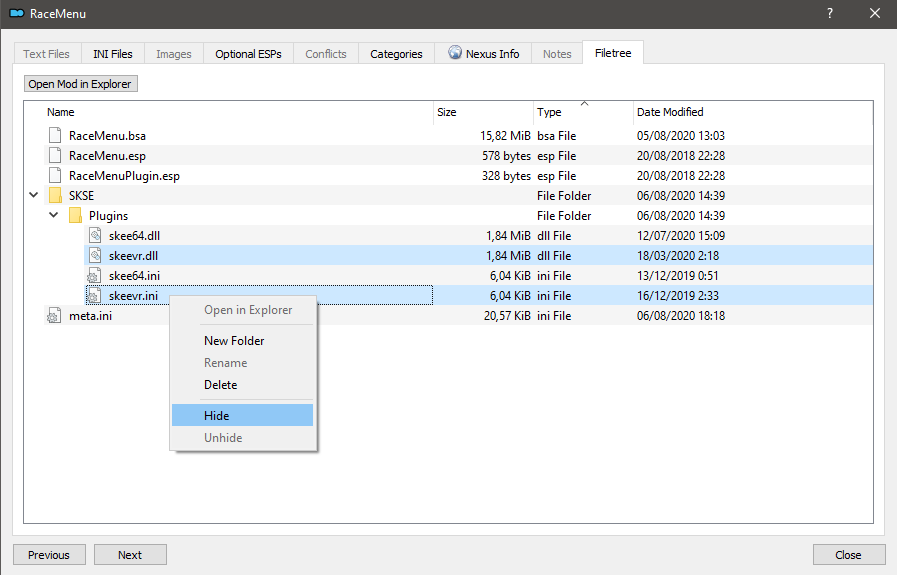
Task: Open the Conflicts tab
Action: pyautogui.click(x=326, y=54)
